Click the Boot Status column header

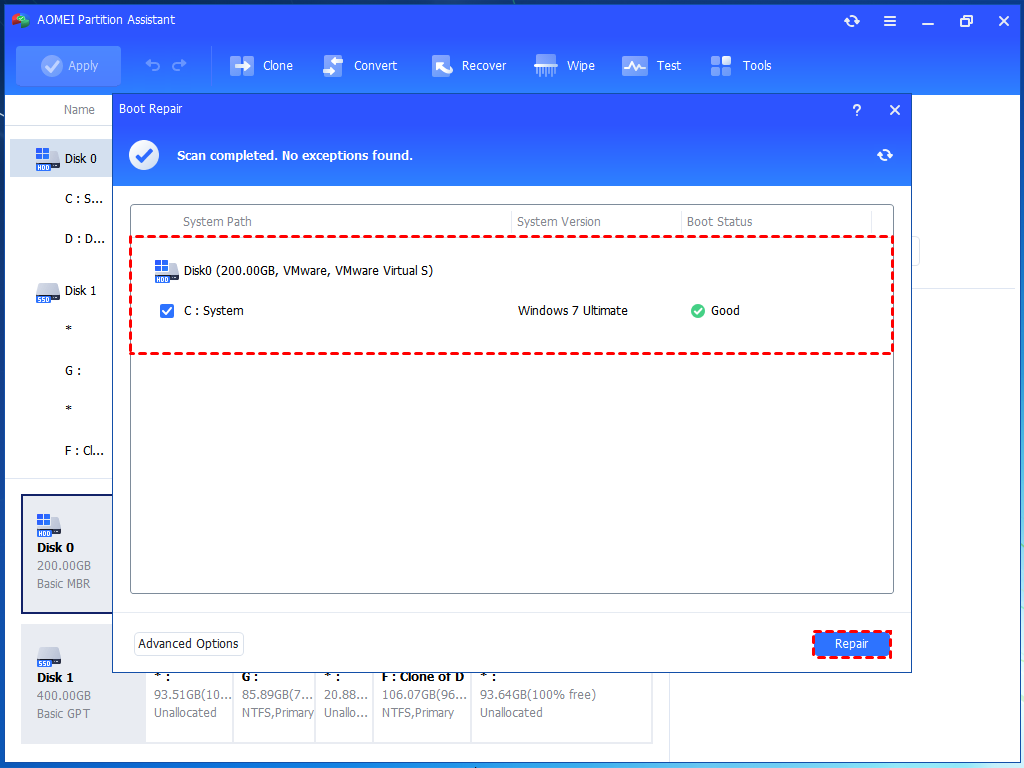point(719,221)
